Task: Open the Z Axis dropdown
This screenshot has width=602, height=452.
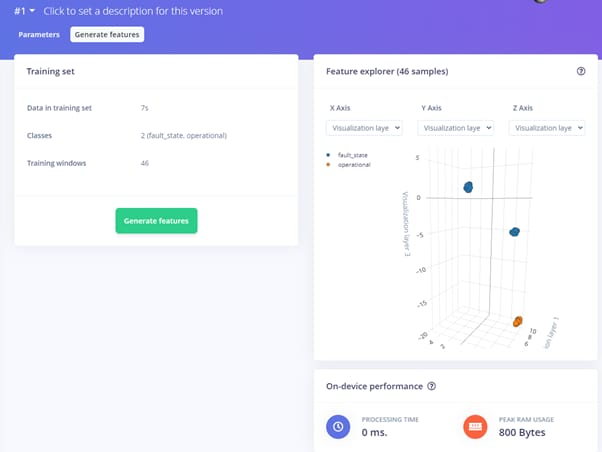Action: (x=546, y=128)
